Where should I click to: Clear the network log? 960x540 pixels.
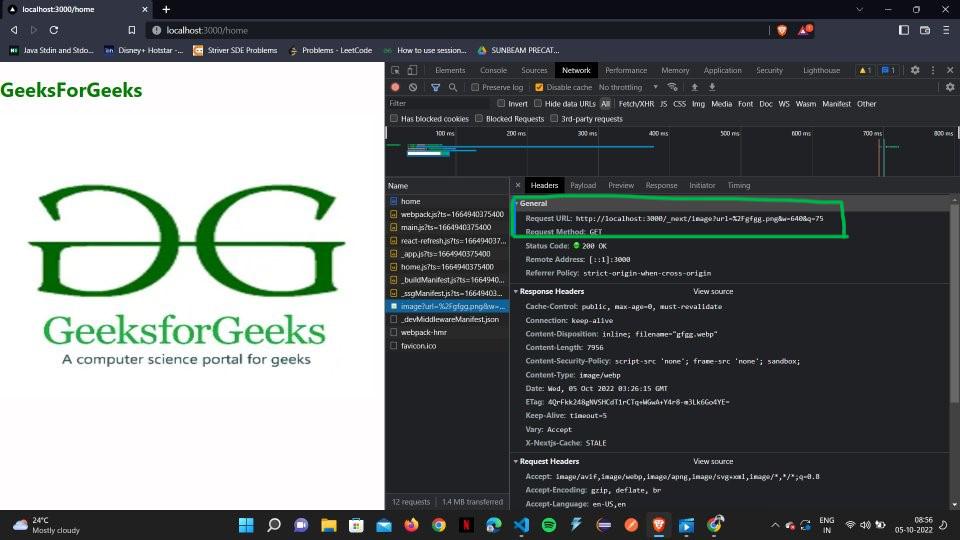(x=413, y=88)
